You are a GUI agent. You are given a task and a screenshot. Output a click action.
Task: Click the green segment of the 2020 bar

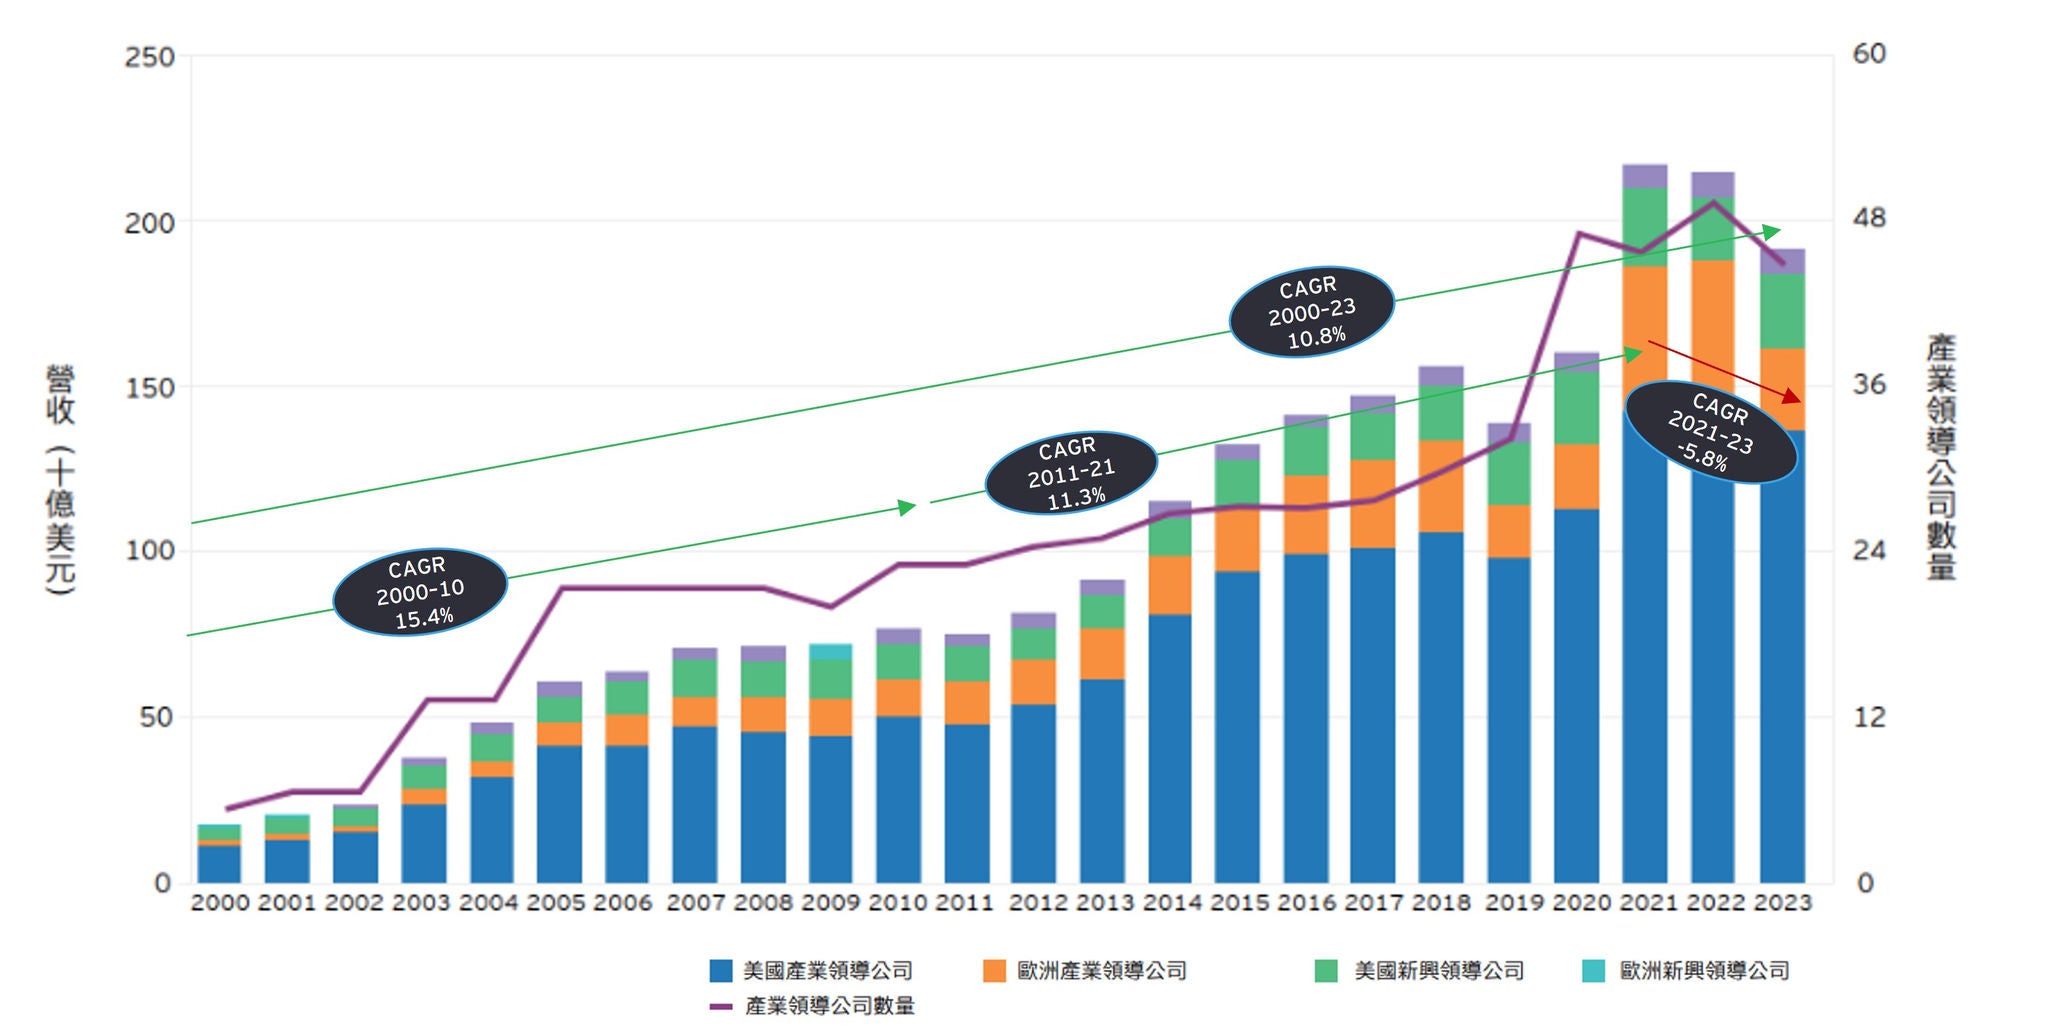[1576, 407]
